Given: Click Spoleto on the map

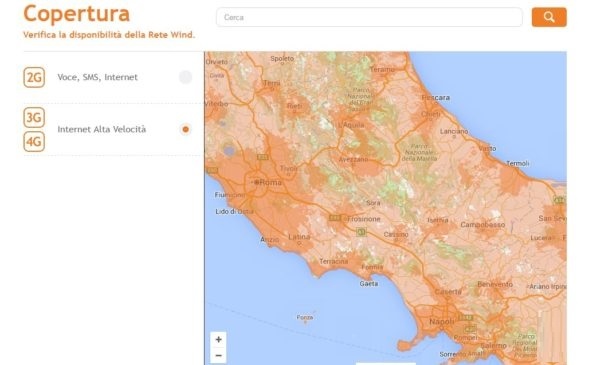Looking at the screenshot, I should 282,59.
